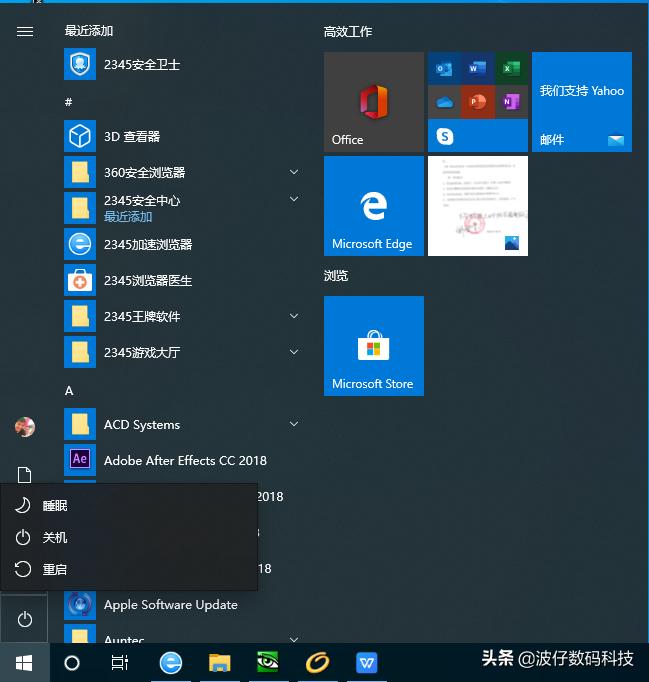Image resolution: width=649 pixels, height=682 pixels.
Task: Open the Skype tile
Action: coord(478,136)
